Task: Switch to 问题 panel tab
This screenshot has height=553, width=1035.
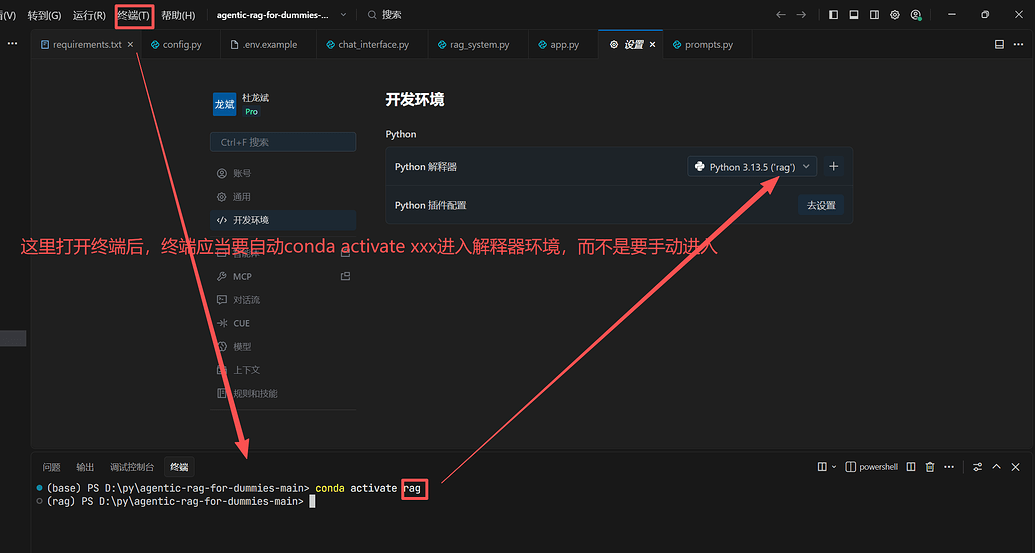Action: click(x=51, y=467)
